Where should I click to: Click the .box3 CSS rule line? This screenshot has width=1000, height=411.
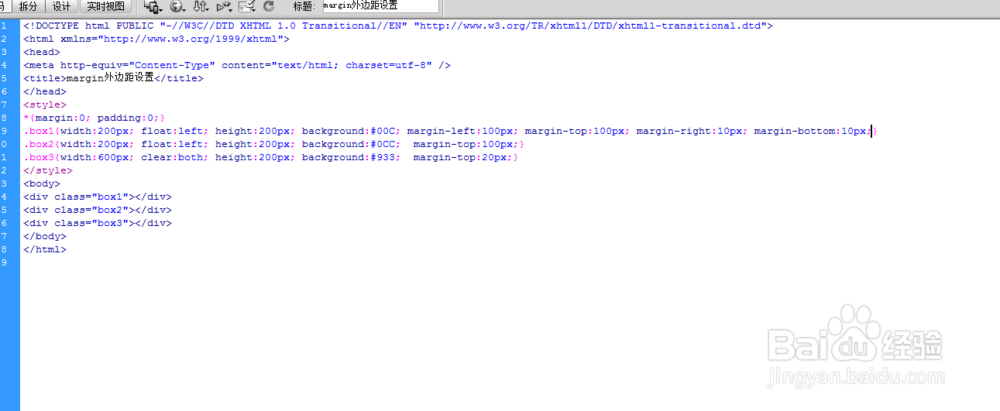[270, 157]
